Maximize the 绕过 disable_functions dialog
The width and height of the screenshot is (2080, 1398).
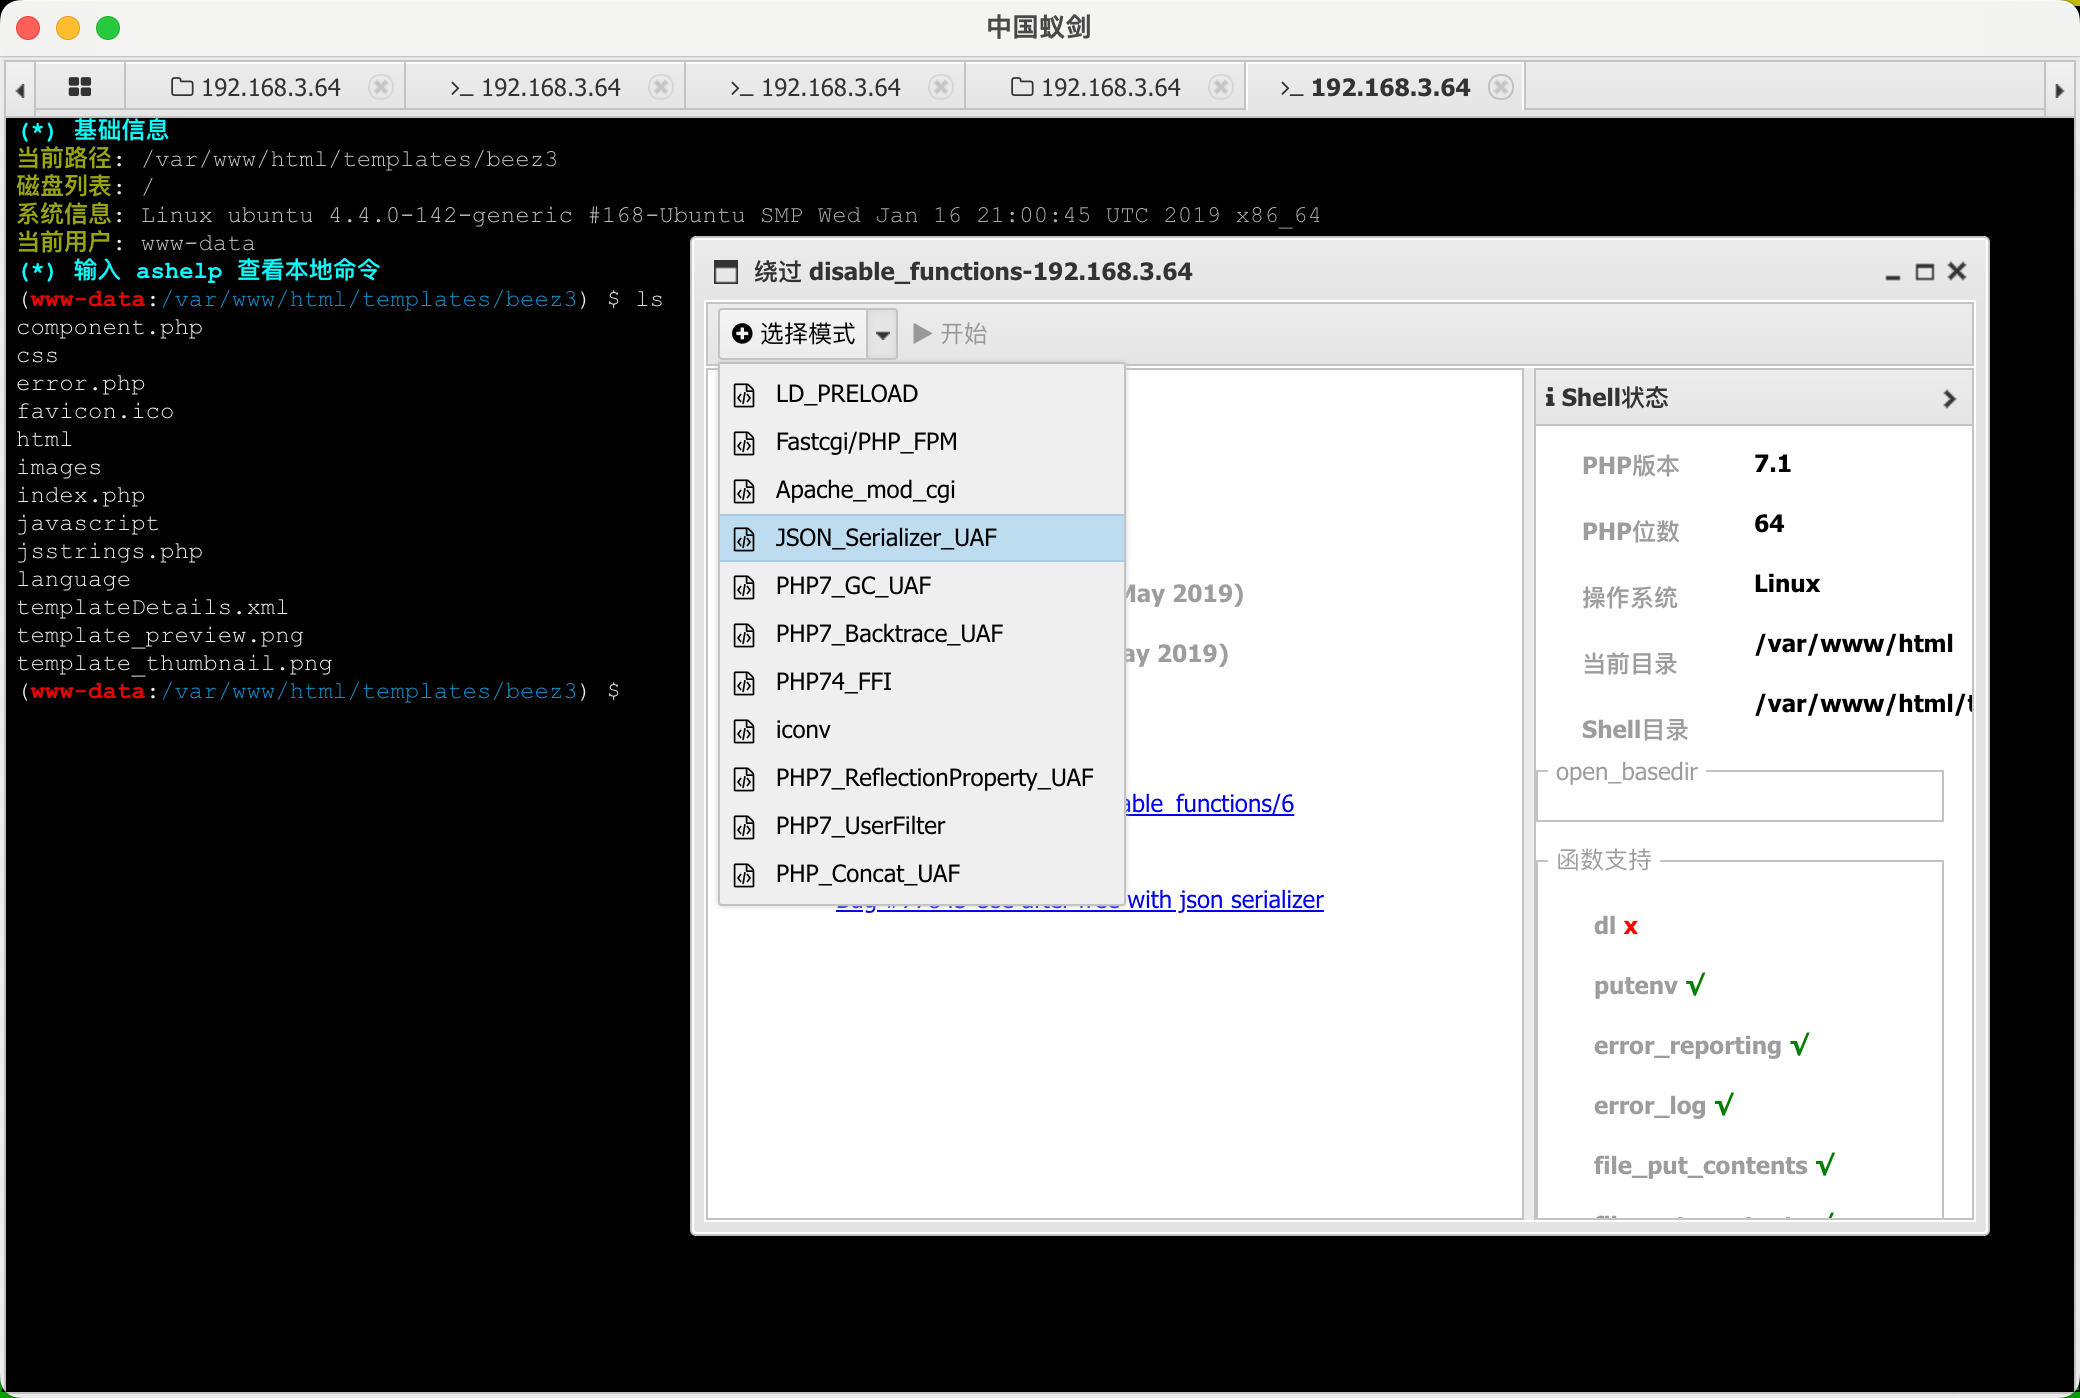pyautogui.click(x=1925, y=272)
